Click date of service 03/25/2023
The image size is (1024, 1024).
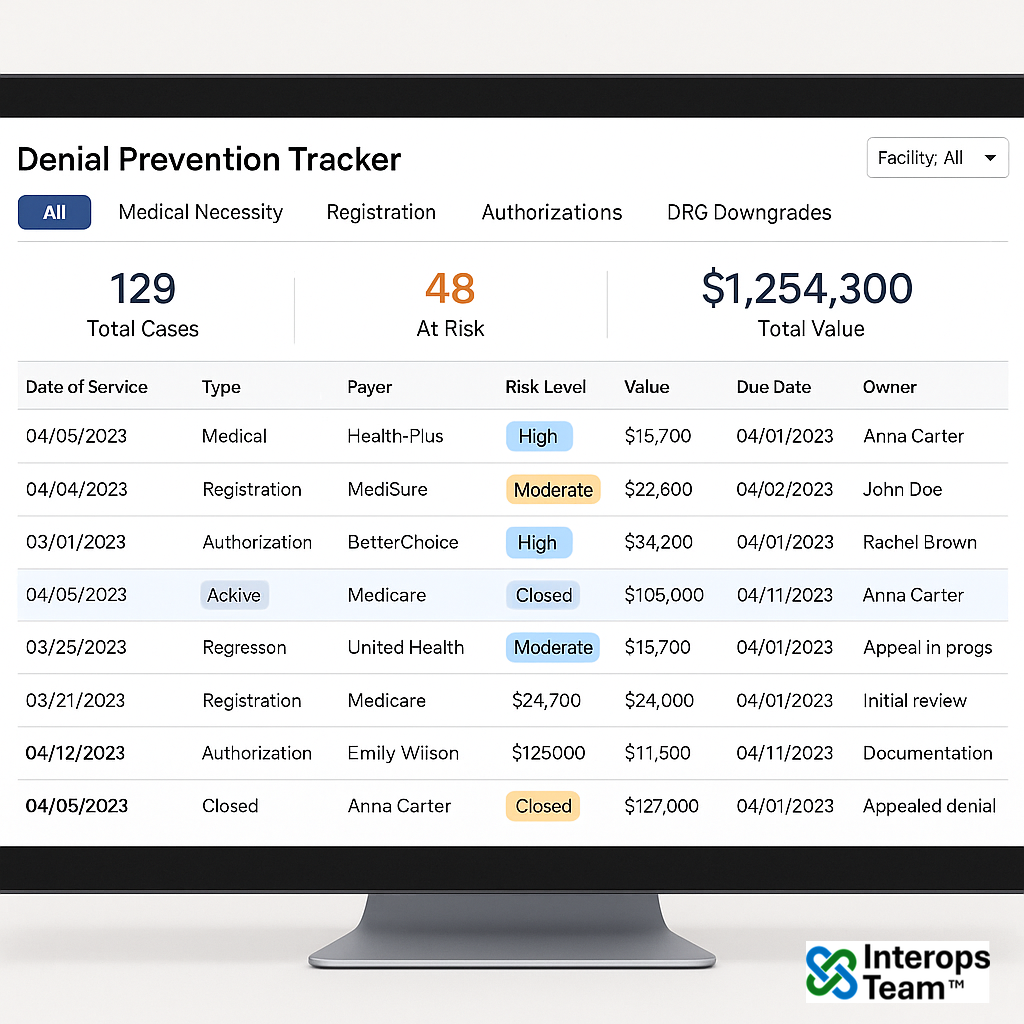(76, 647)
